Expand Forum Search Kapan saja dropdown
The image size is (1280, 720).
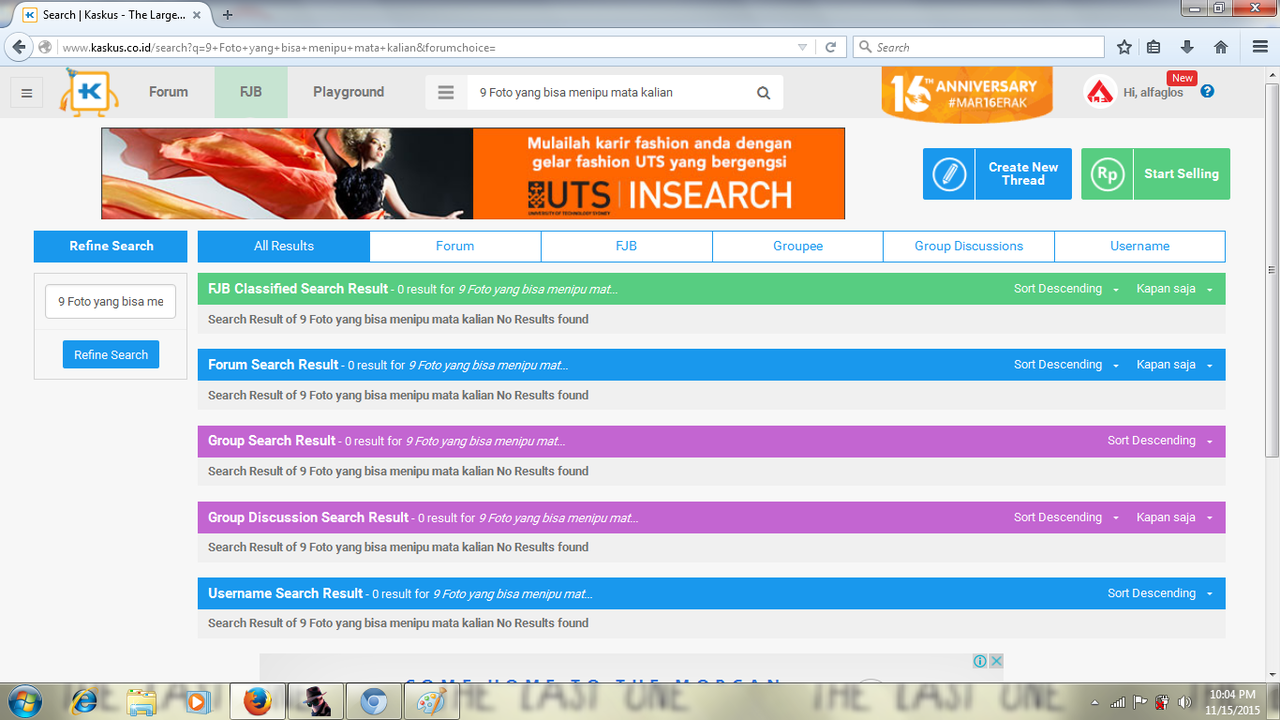click(1175, 365)
